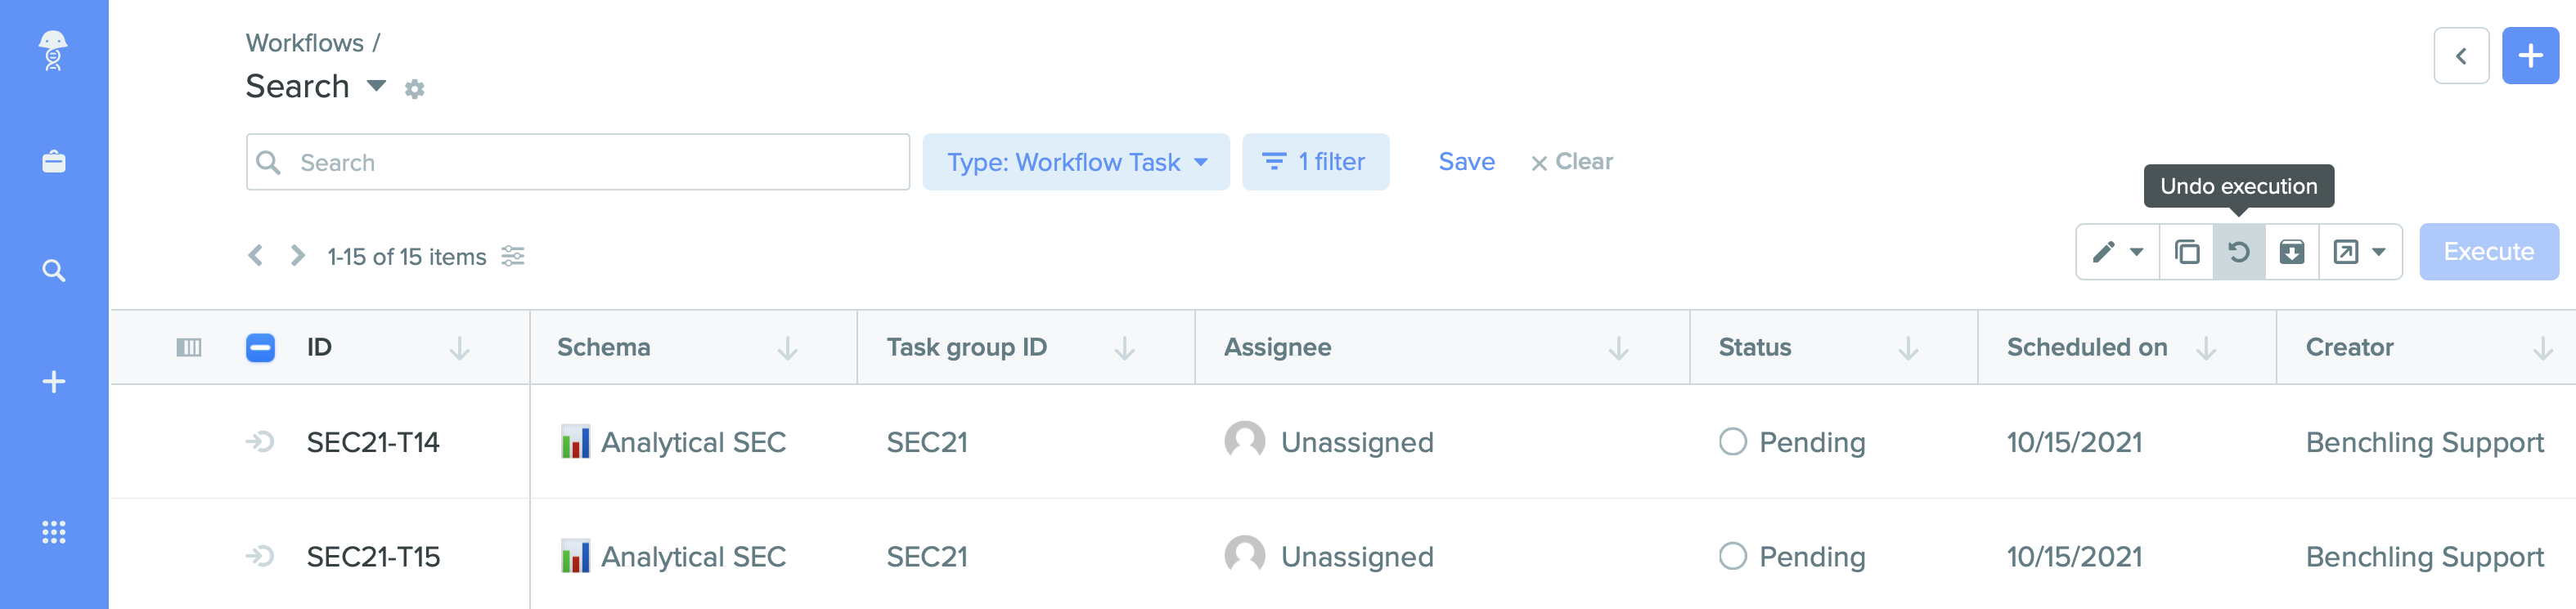2576x609 pixels.
Task: Click the Execute button
Action: coord(2488,252)
